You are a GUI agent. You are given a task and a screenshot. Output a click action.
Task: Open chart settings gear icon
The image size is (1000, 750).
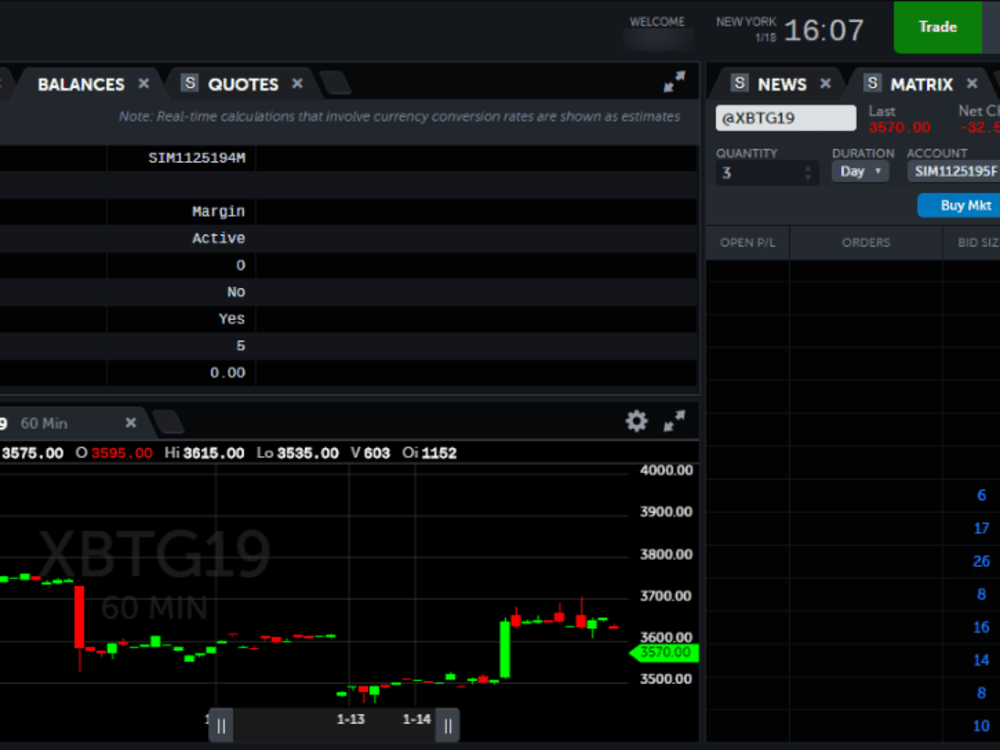tap(636, 421)
